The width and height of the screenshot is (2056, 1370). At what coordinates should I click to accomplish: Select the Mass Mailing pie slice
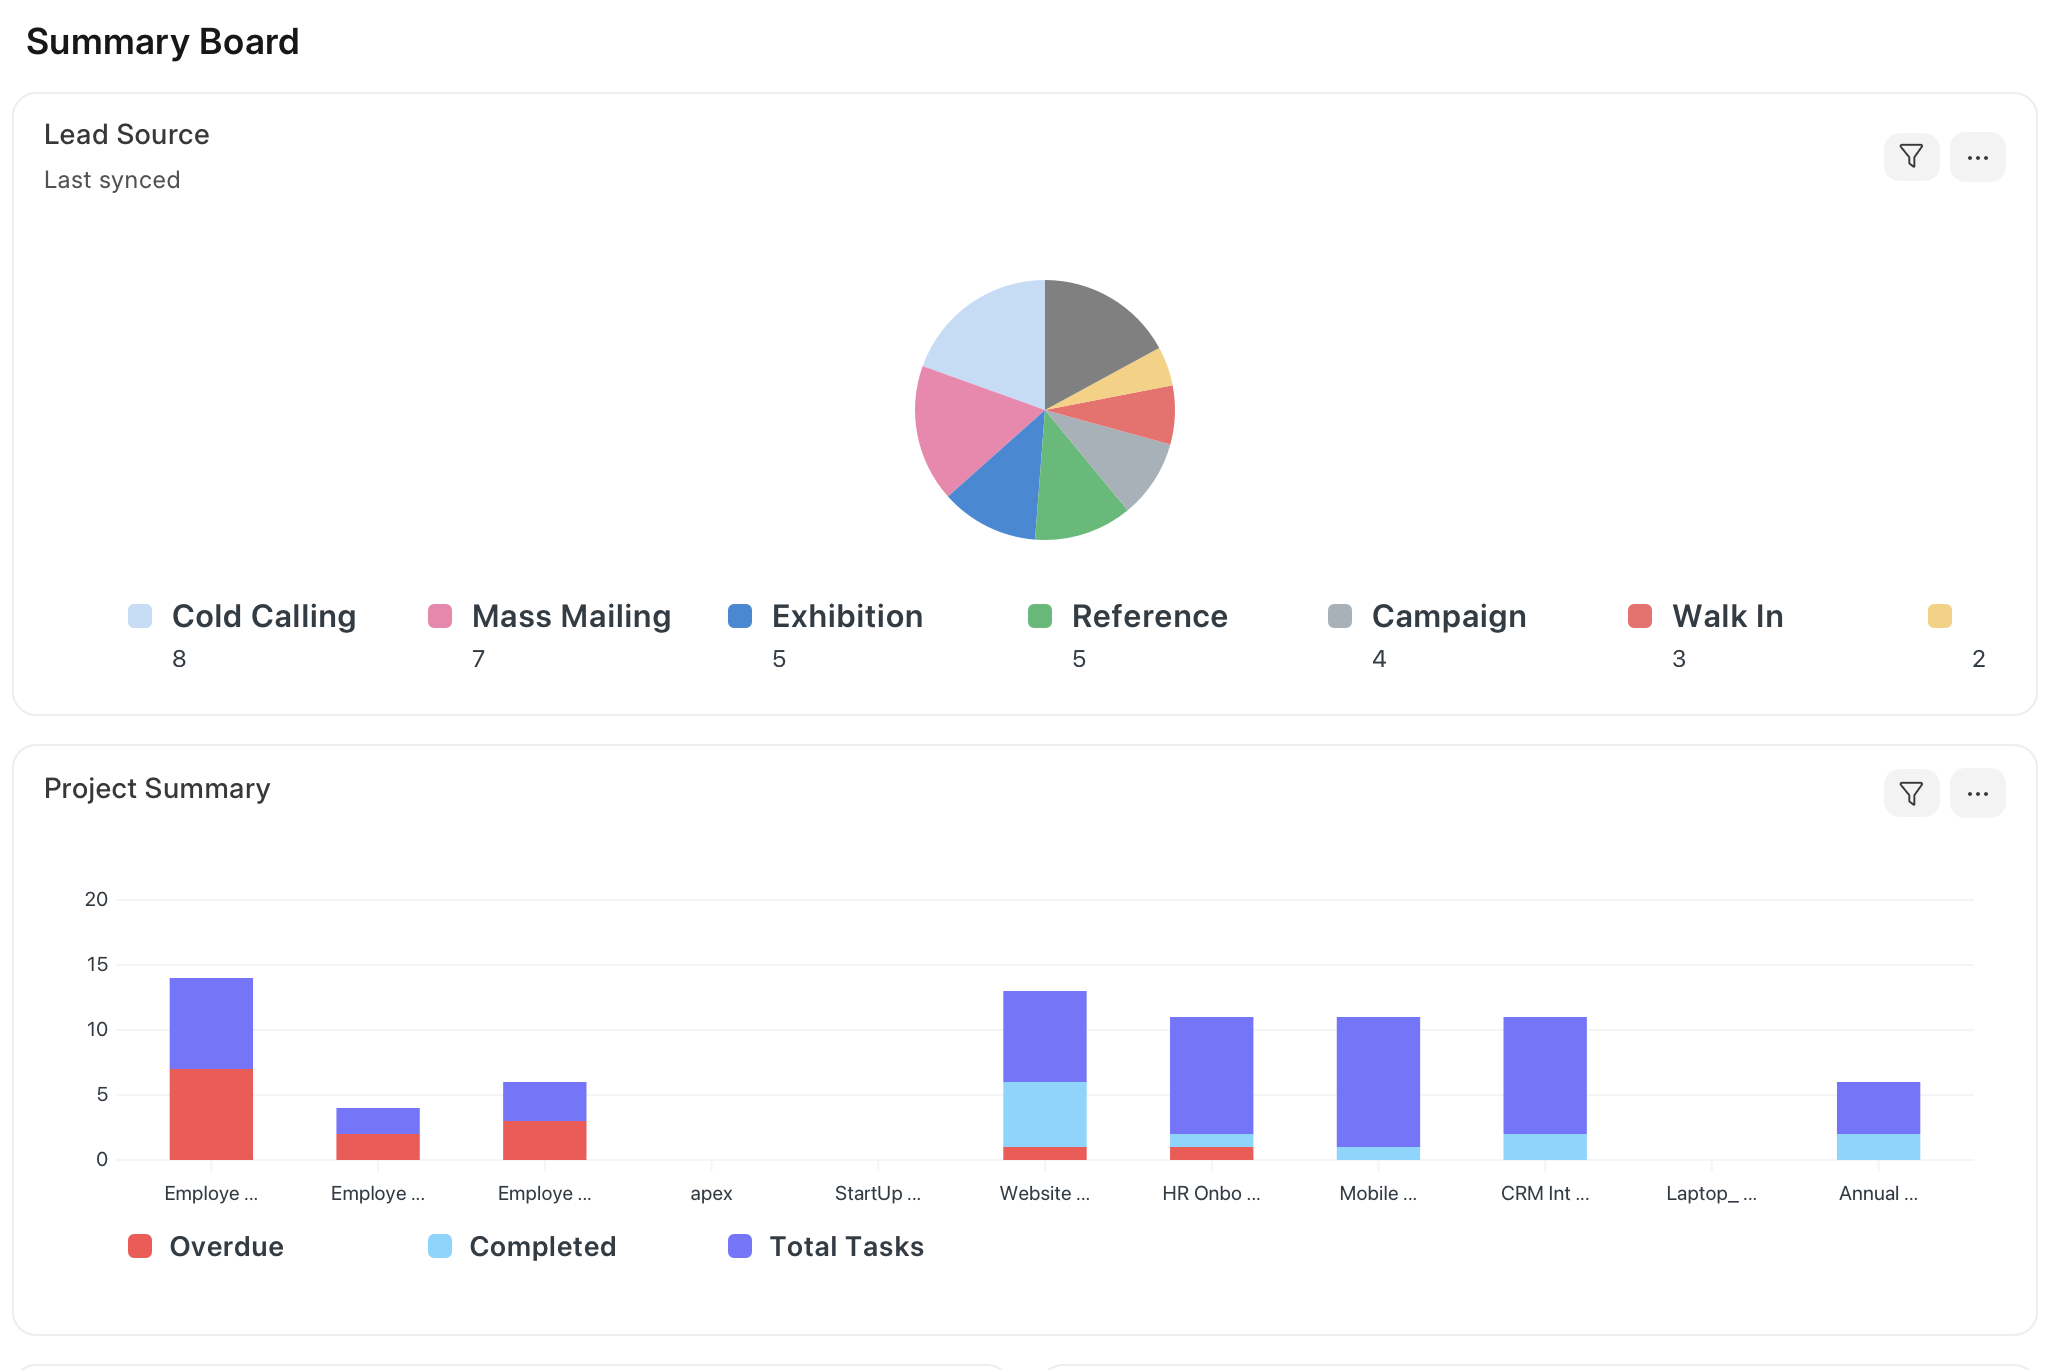965,430
